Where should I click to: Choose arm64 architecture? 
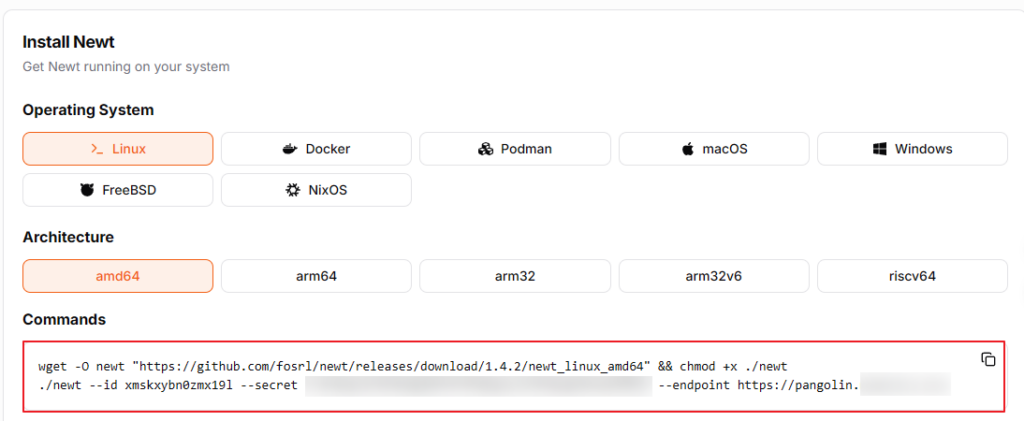(316, 276)
